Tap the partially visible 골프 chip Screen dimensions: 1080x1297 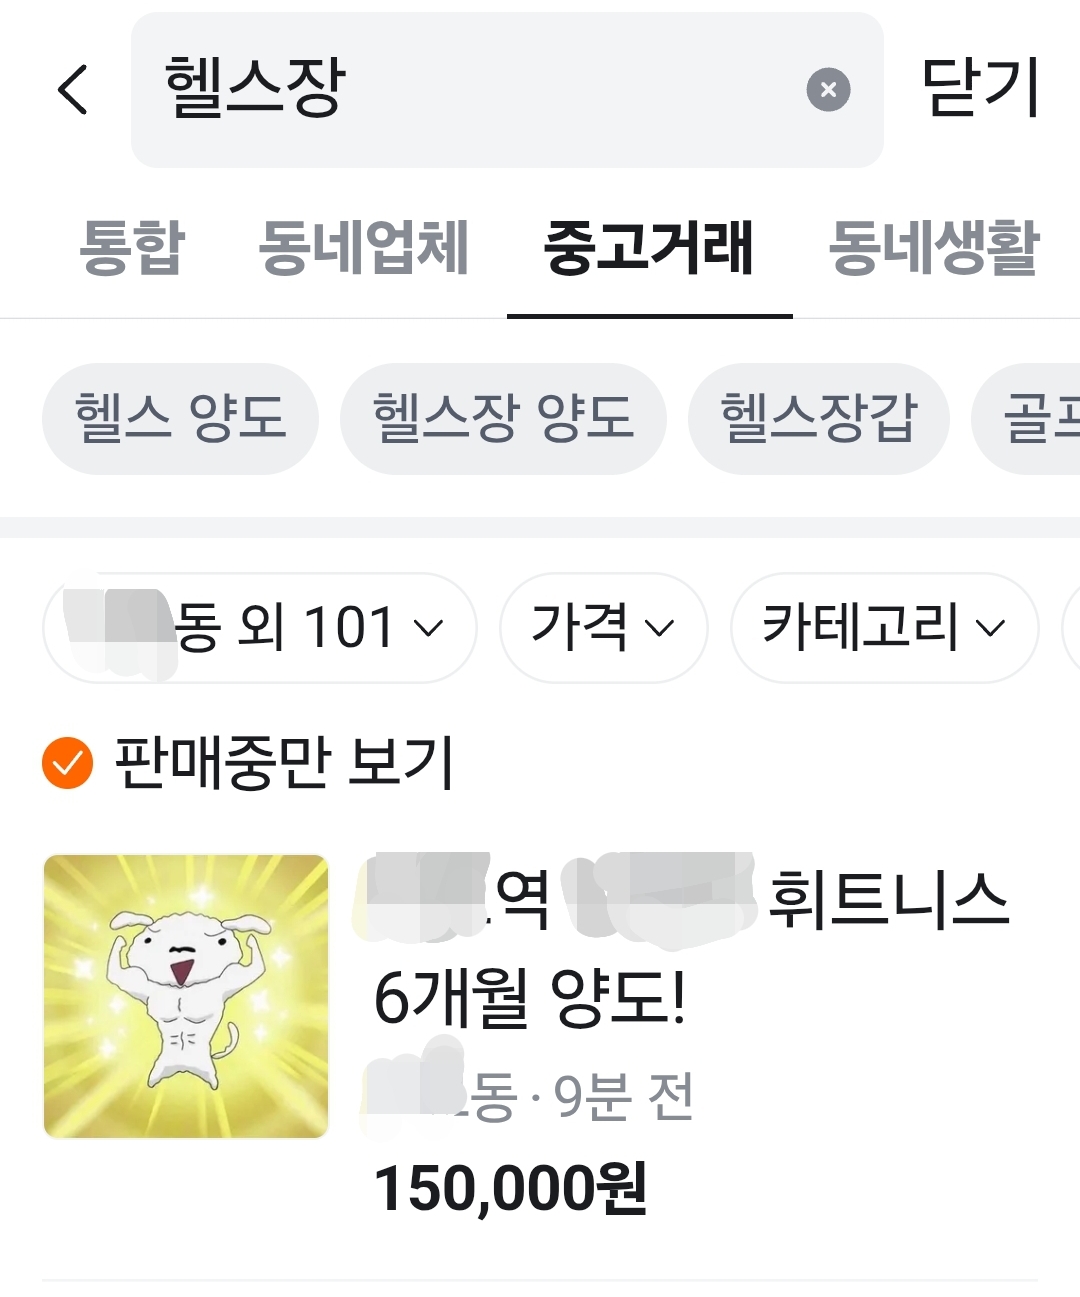pos(1028,418)
